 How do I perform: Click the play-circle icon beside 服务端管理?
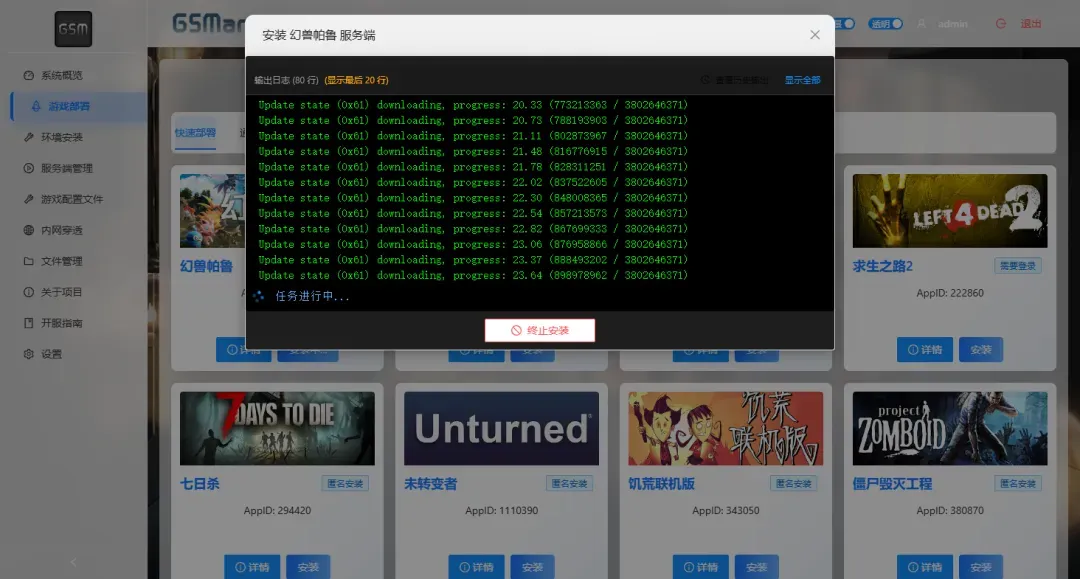click(x=28, y=168)
